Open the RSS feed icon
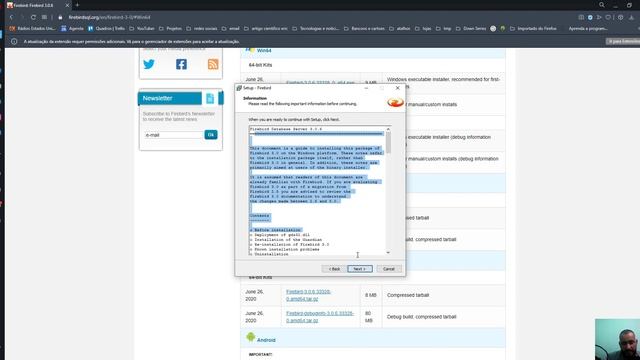 pos(213,64)
